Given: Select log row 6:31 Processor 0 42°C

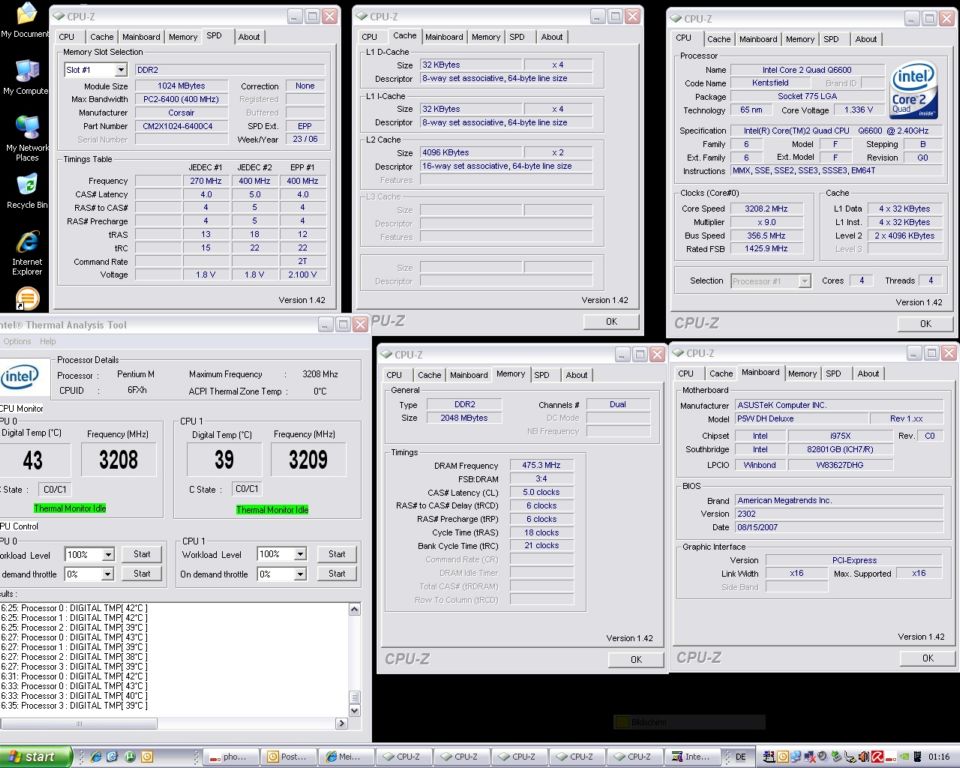Looking at the screenshot, I should pos(74,677).
